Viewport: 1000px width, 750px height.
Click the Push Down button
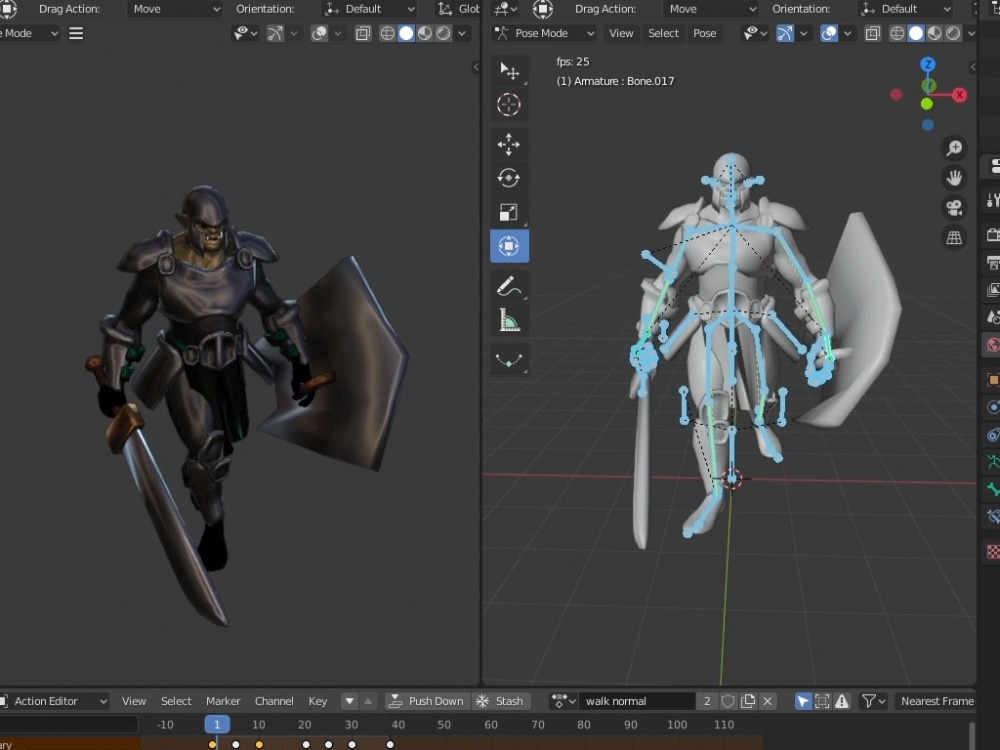click(427, 701)
